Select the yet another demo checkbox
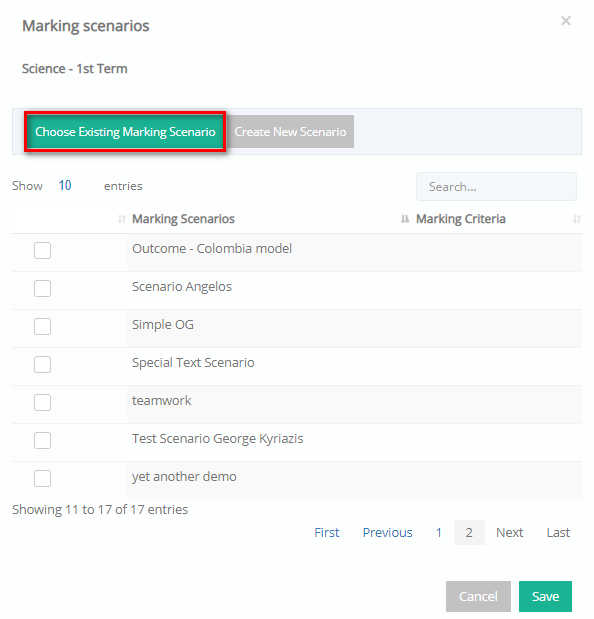Viewport: 594px width, 619px height. click(x=42, y=478)
